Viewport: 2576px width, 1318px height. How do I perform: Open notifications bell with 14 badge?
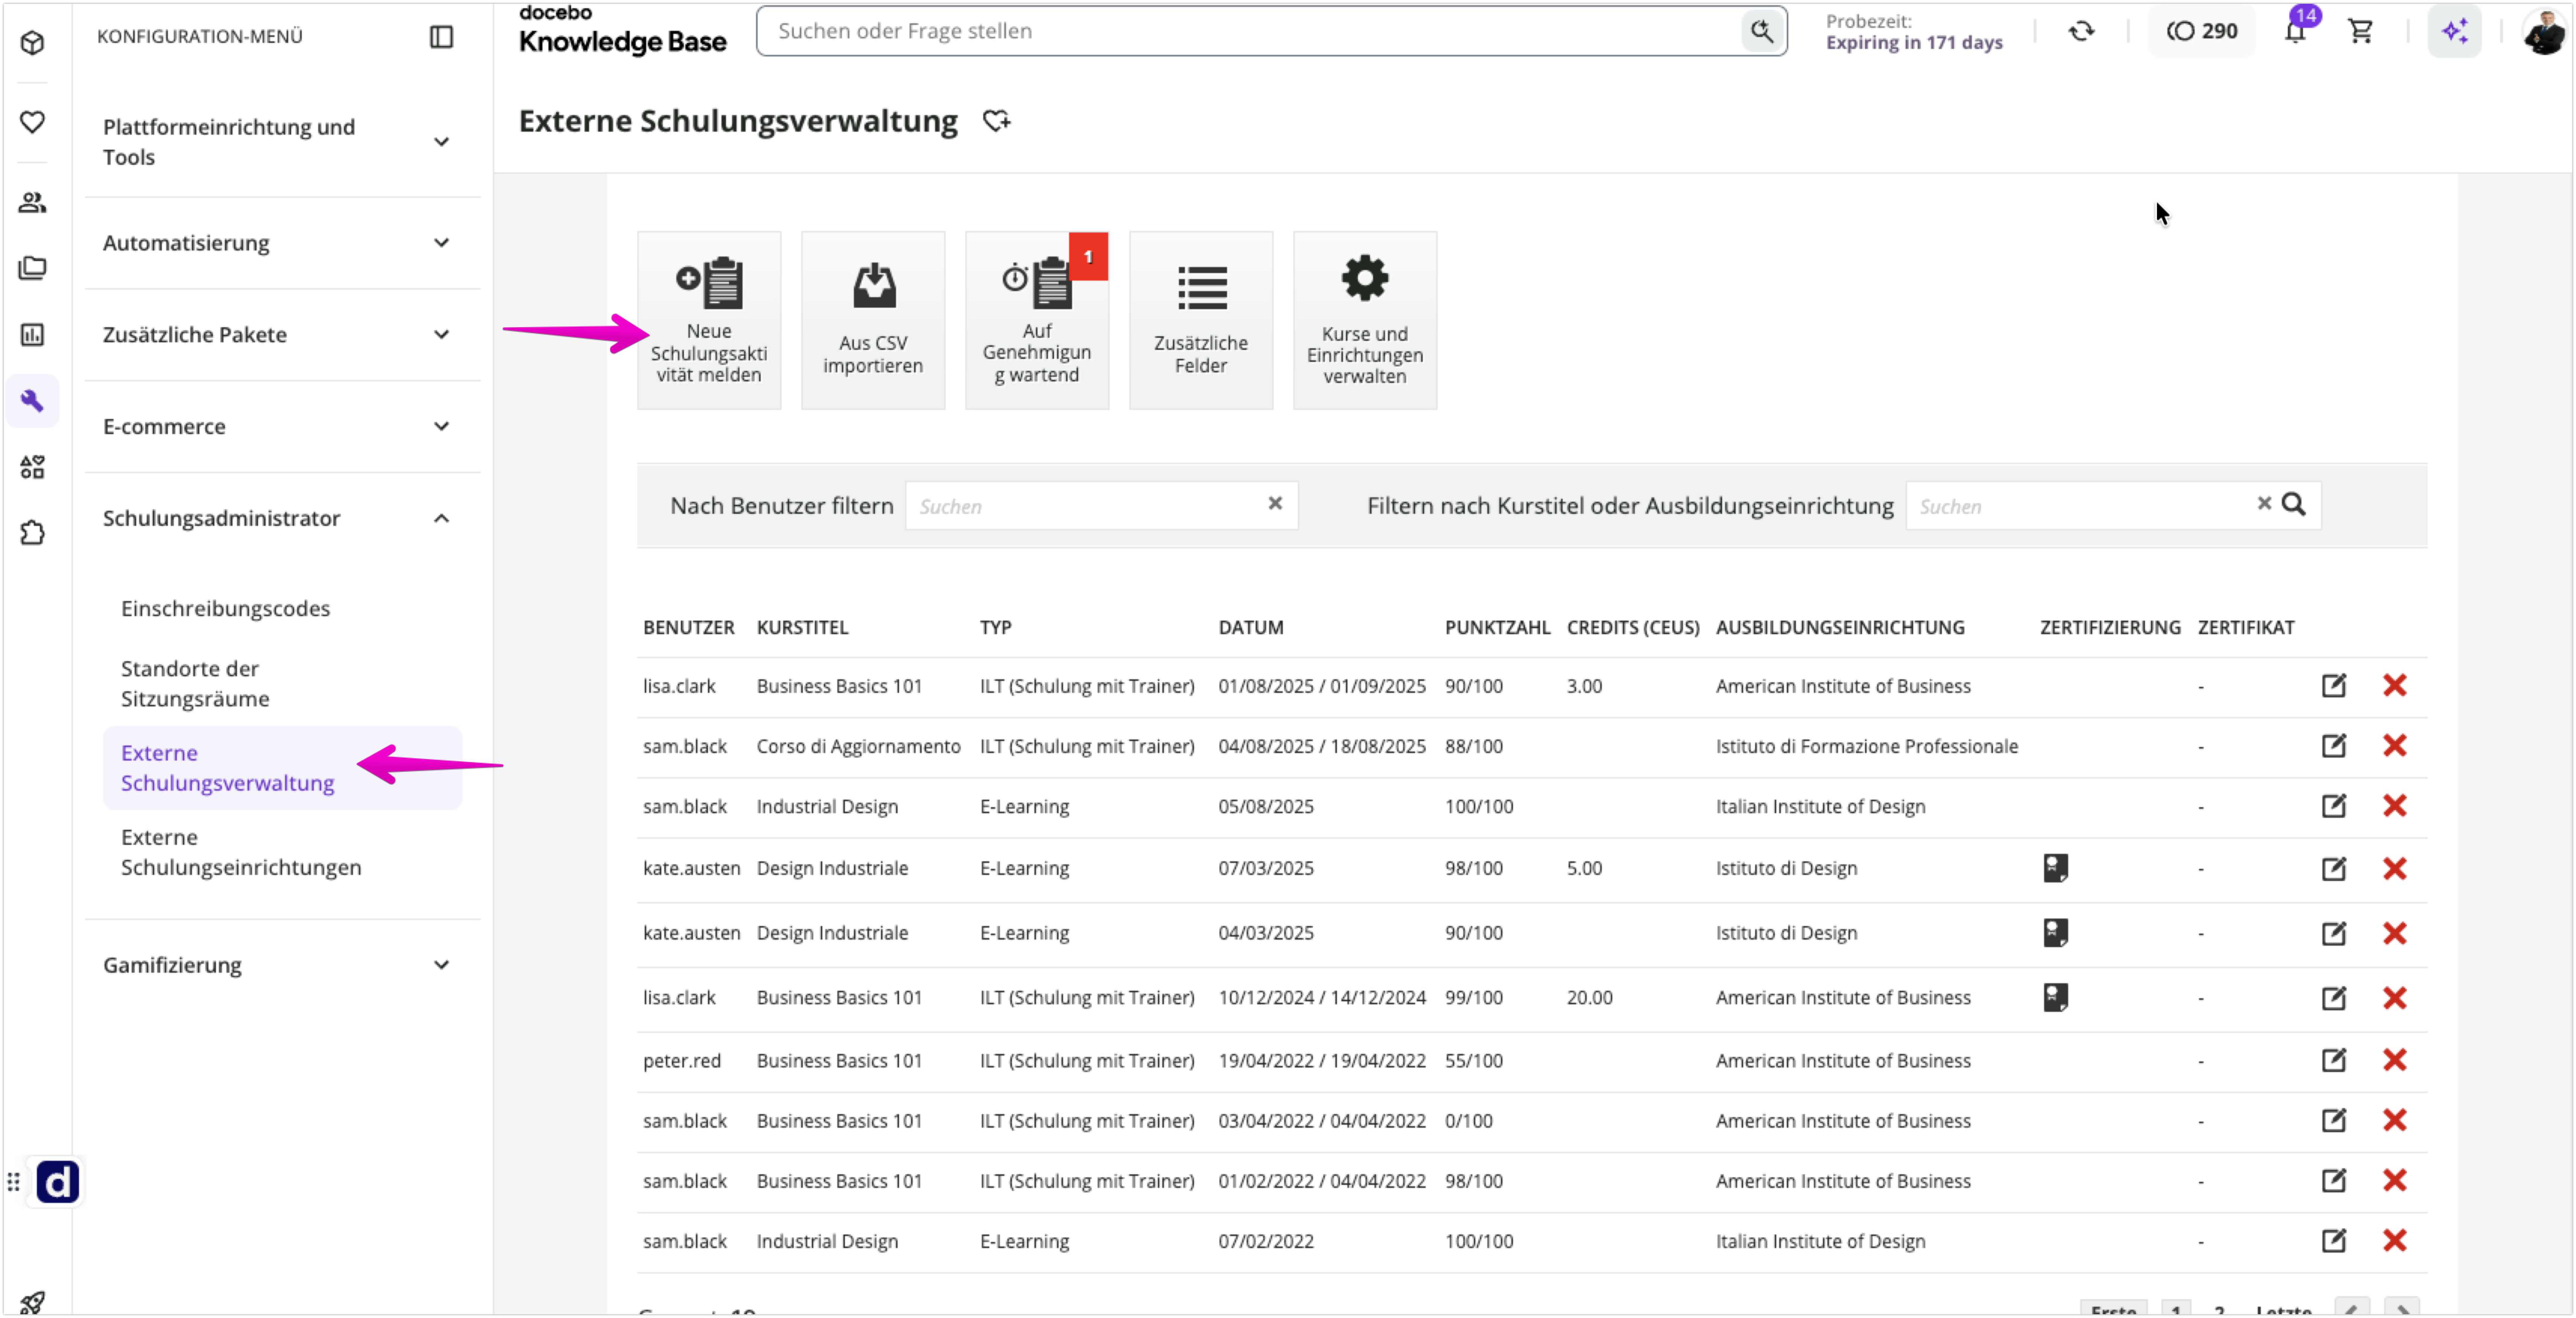[2295, 31]
